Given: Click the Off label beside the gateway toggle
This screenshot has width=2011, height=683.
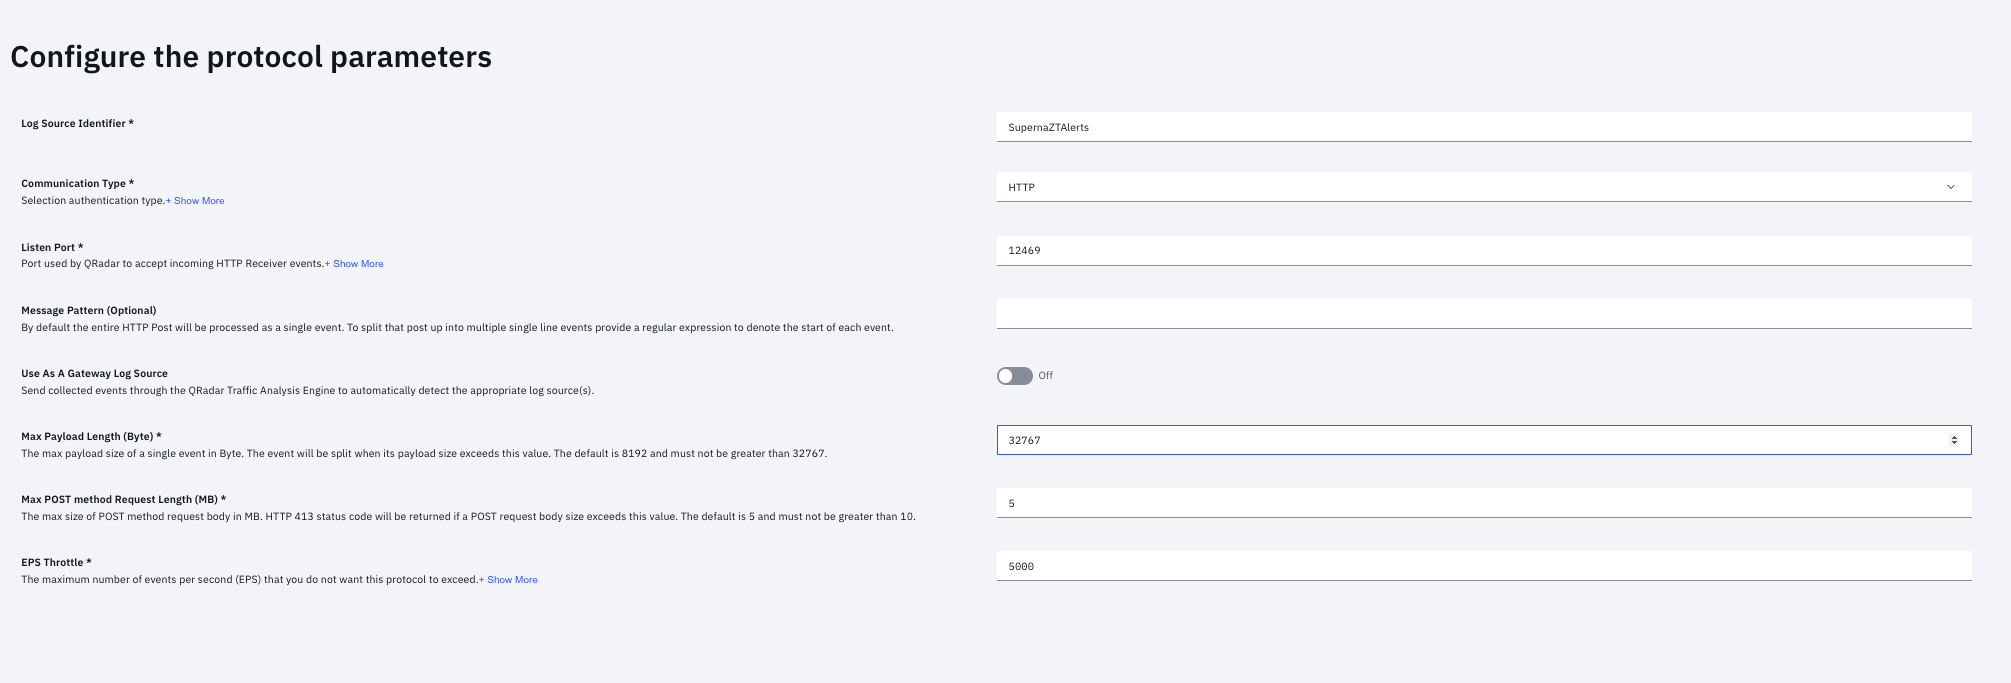Looking at the screenshot, I should 1045,376.
